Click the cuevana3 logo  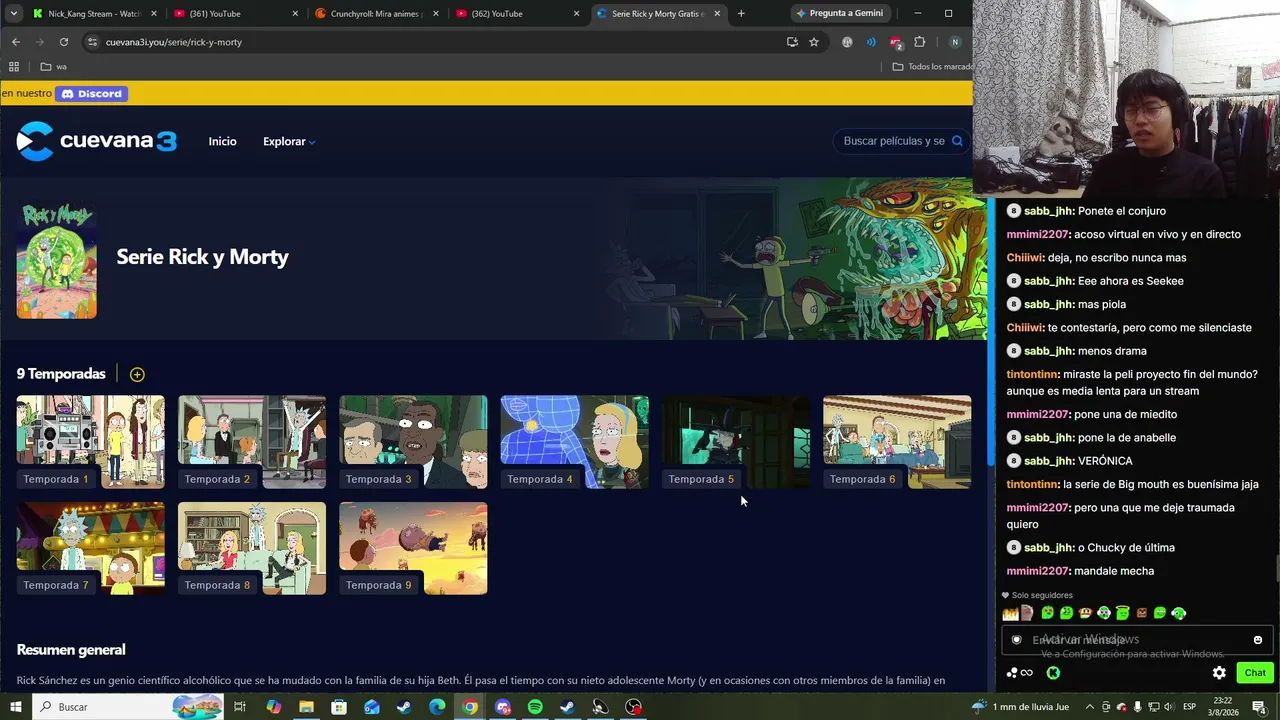coord(97,141)
